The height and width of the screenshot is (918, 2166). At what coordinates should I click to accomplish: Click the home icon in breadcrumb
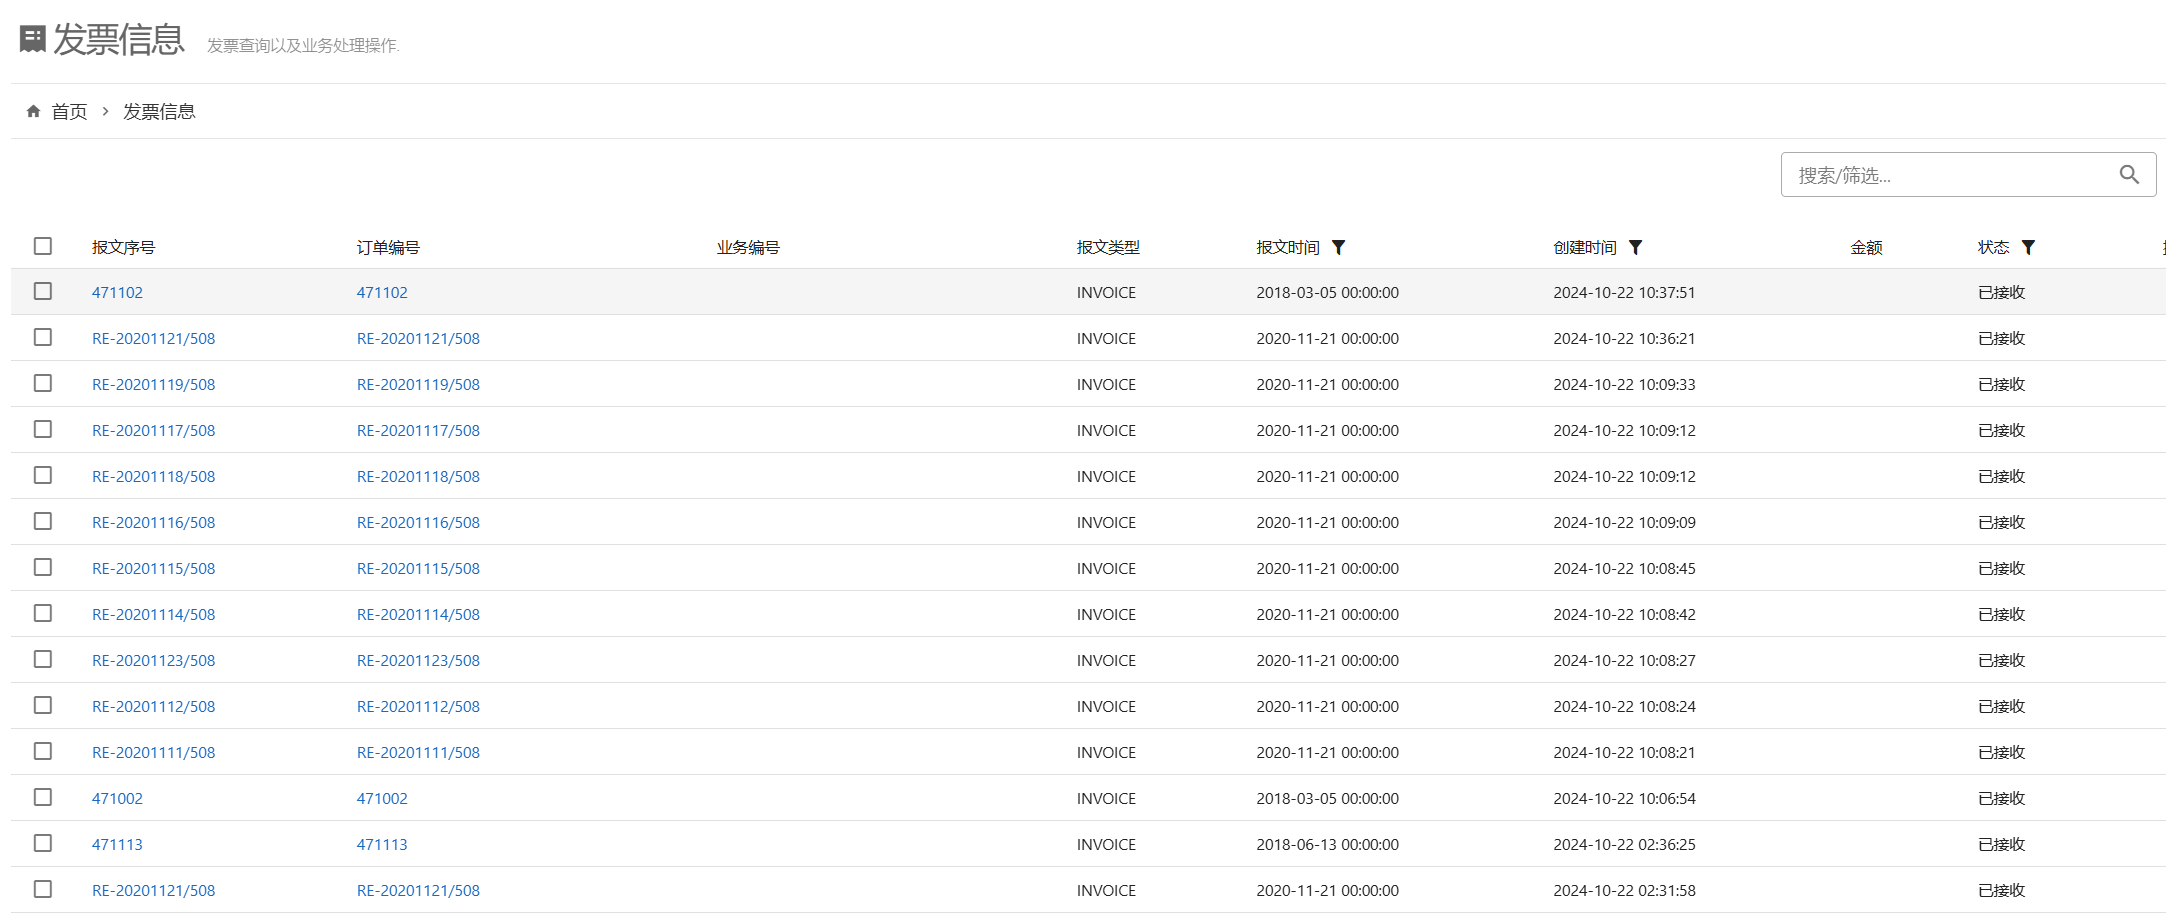coord(33,111)
